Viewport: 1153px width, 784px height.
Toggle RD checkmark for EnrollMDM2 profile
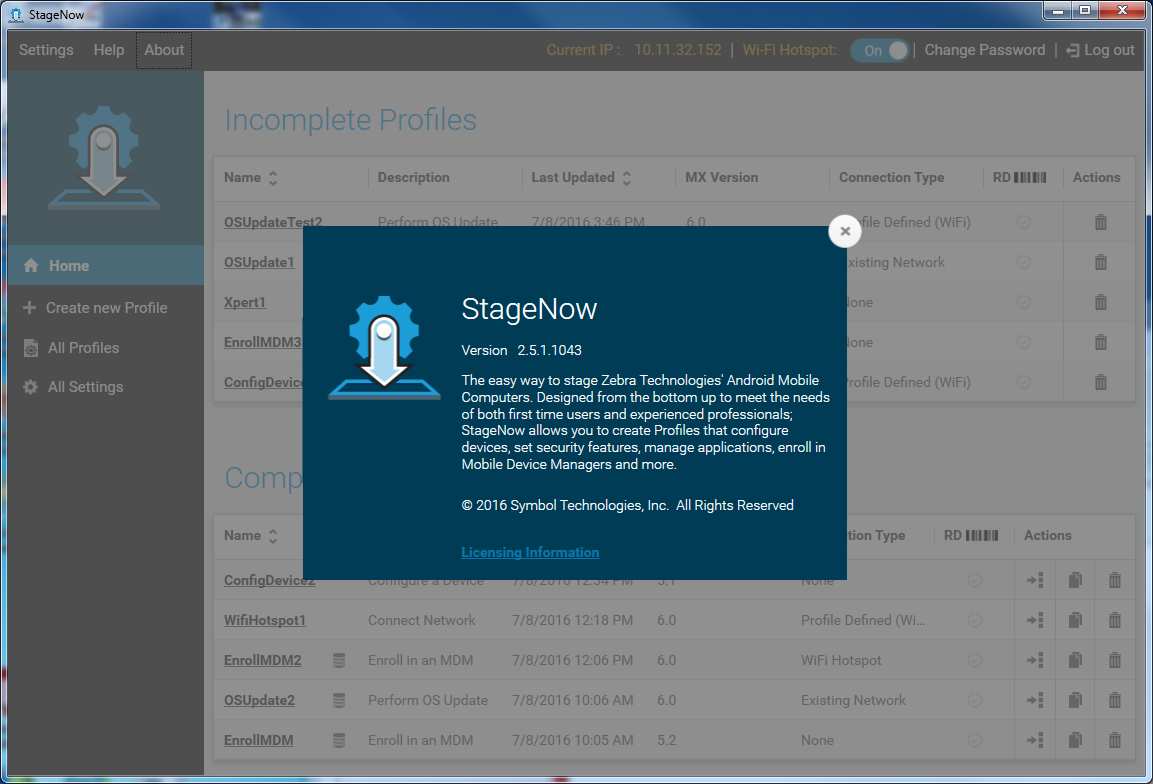(975, 660)
